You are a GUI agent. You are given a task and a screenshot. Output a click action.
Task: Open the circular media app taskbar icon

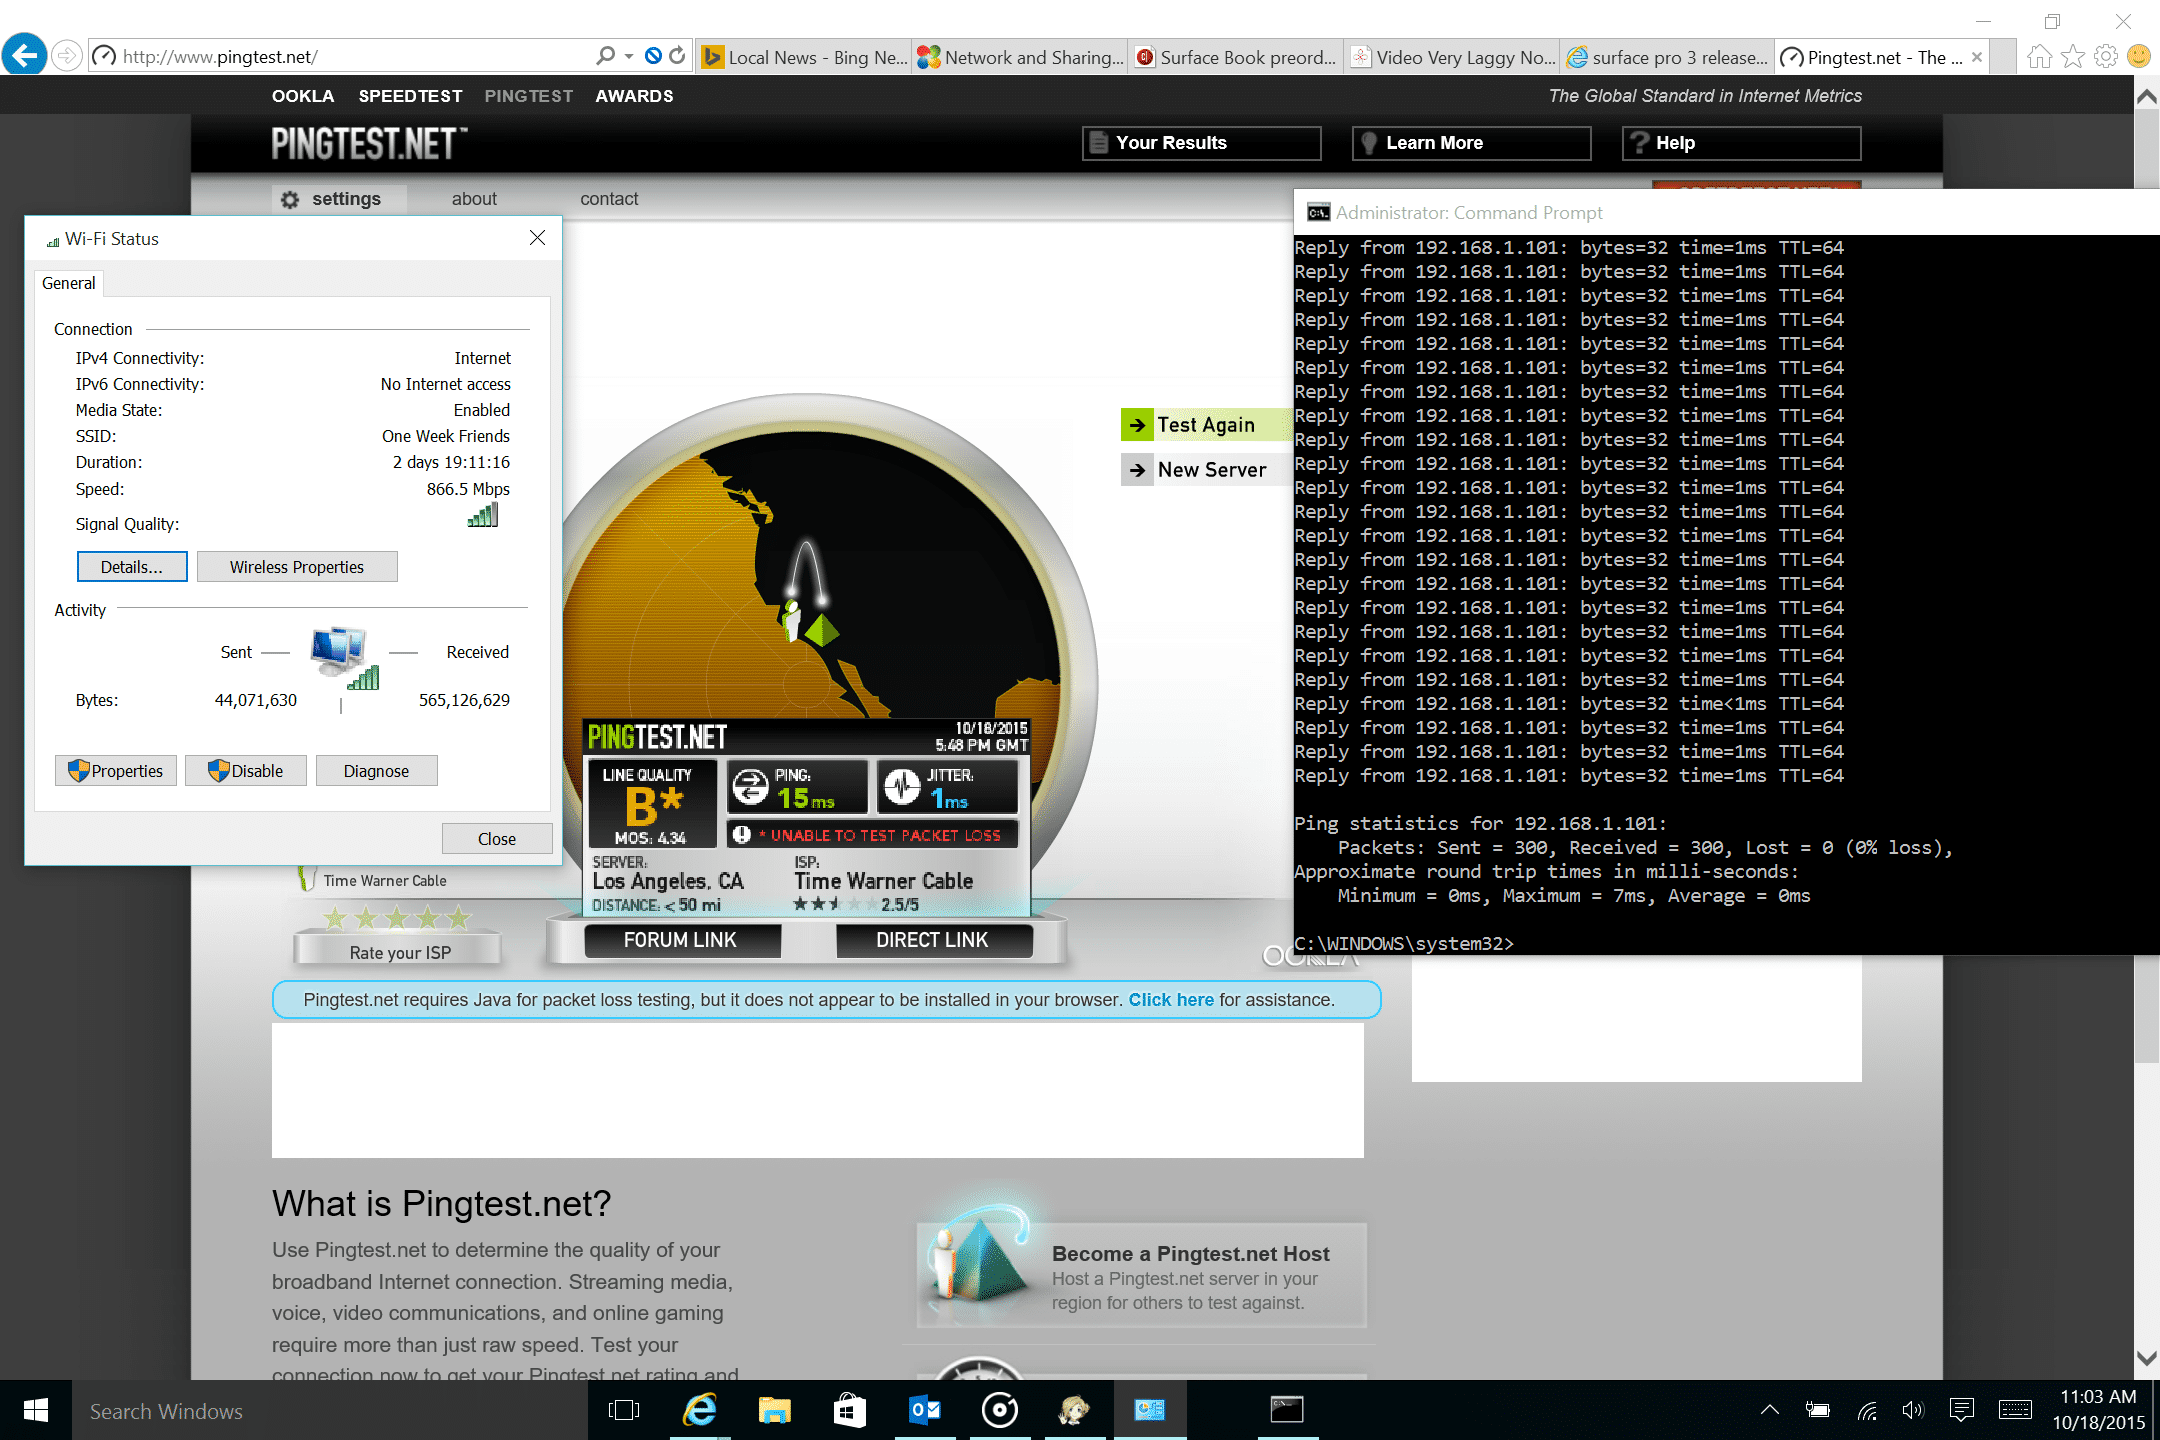click(1000, 1410)
